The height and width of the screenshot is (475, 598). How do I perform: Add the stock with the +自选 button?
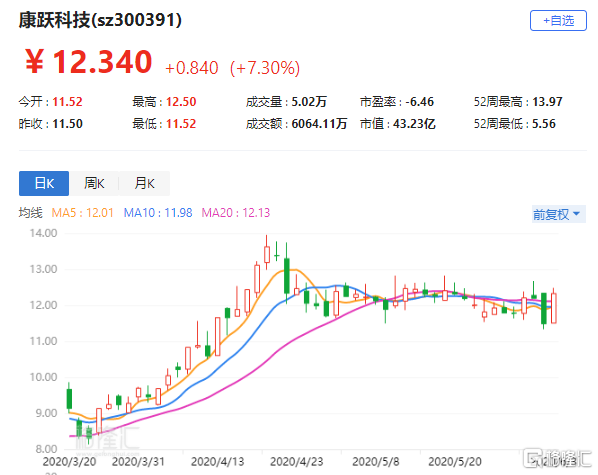pyautogui.click(x=558, y=21)
